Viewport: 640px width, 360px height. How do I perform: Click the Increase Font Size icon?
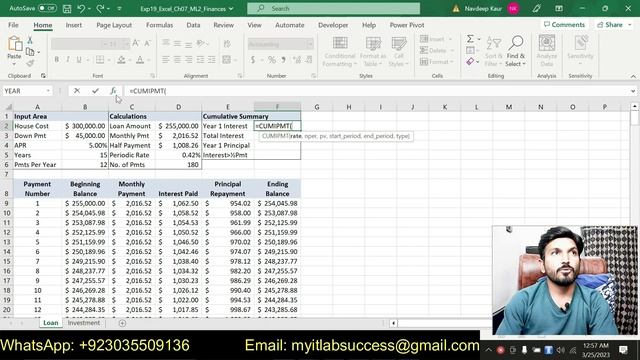(136, 43)
